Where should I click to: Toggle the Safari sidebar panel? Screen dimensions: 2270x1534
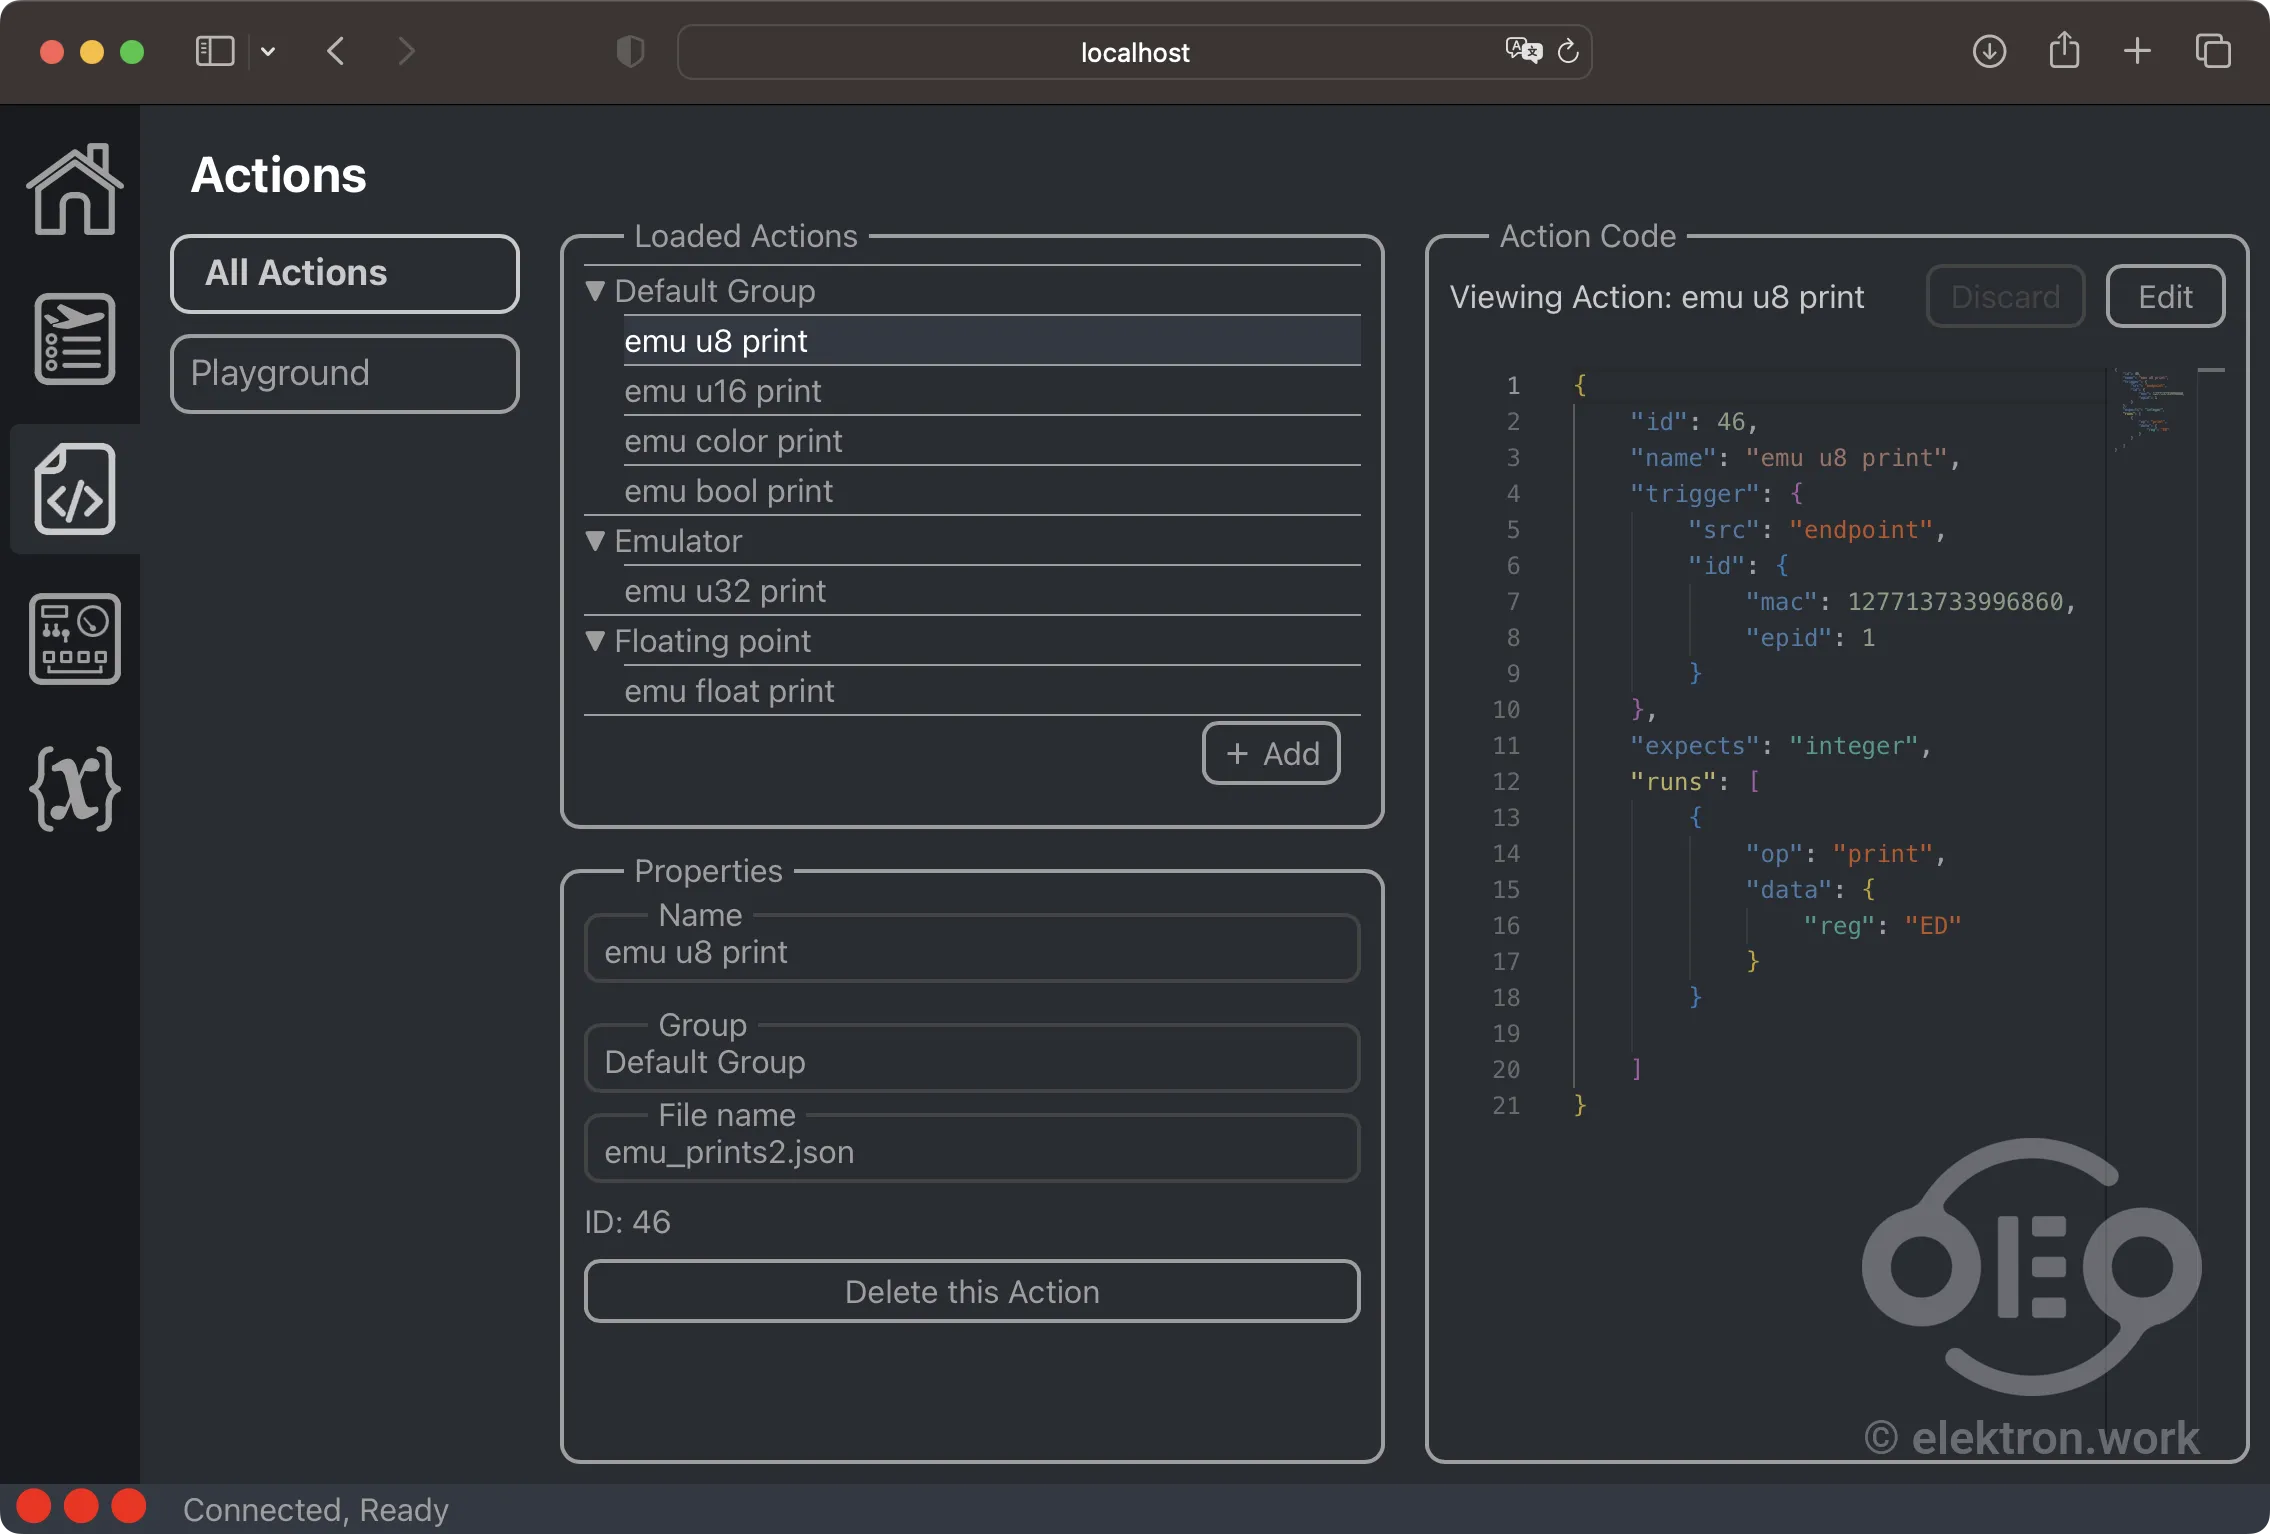tap(214, 51)
